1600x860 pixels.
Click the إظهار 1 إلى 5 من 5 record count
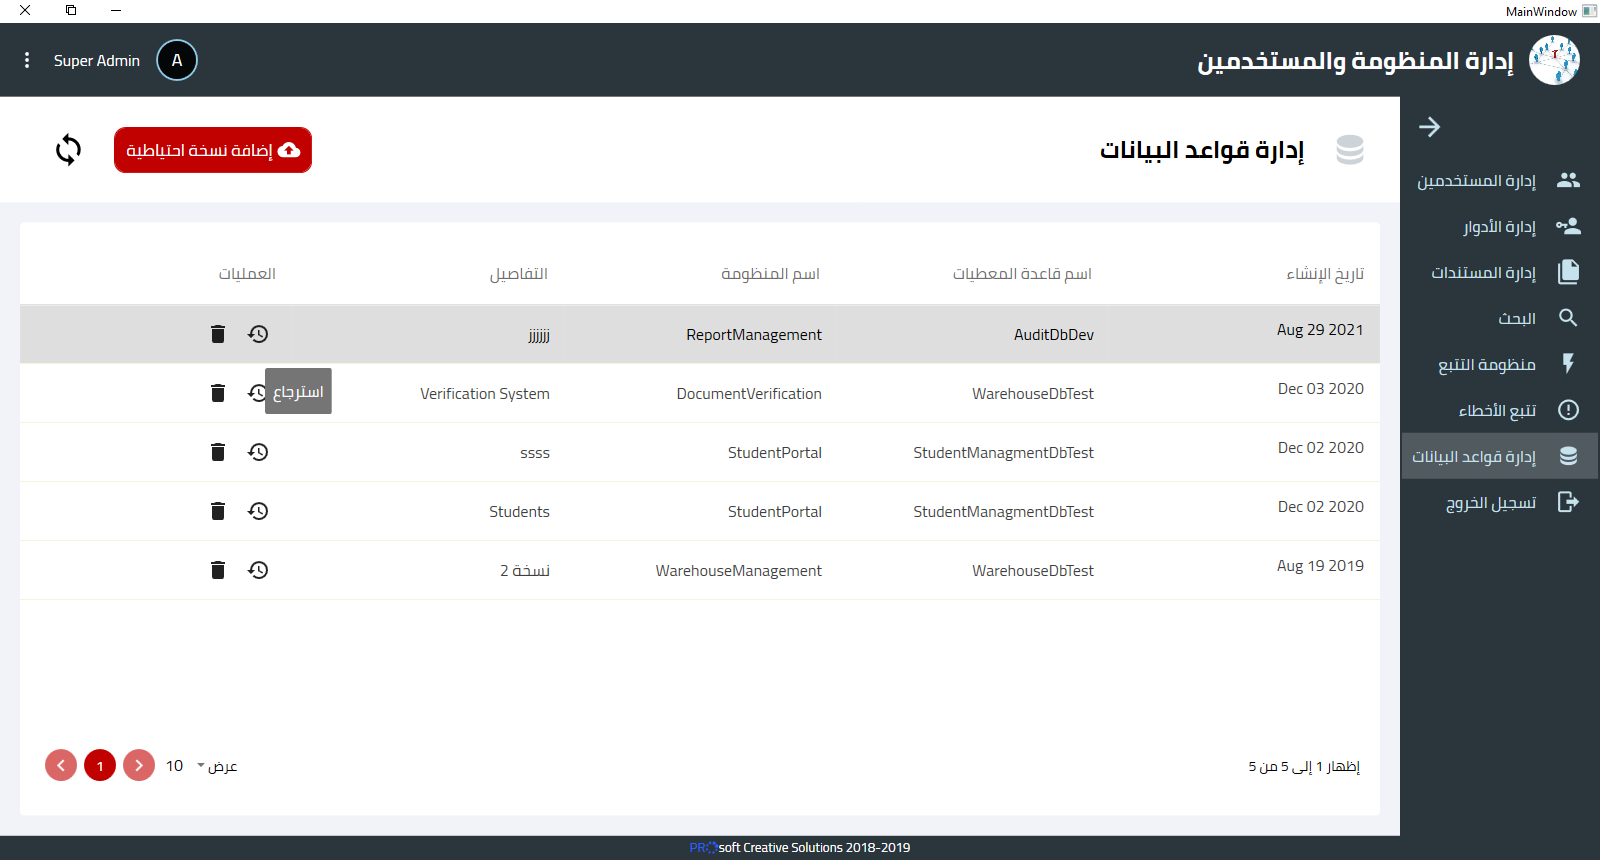1304,767
